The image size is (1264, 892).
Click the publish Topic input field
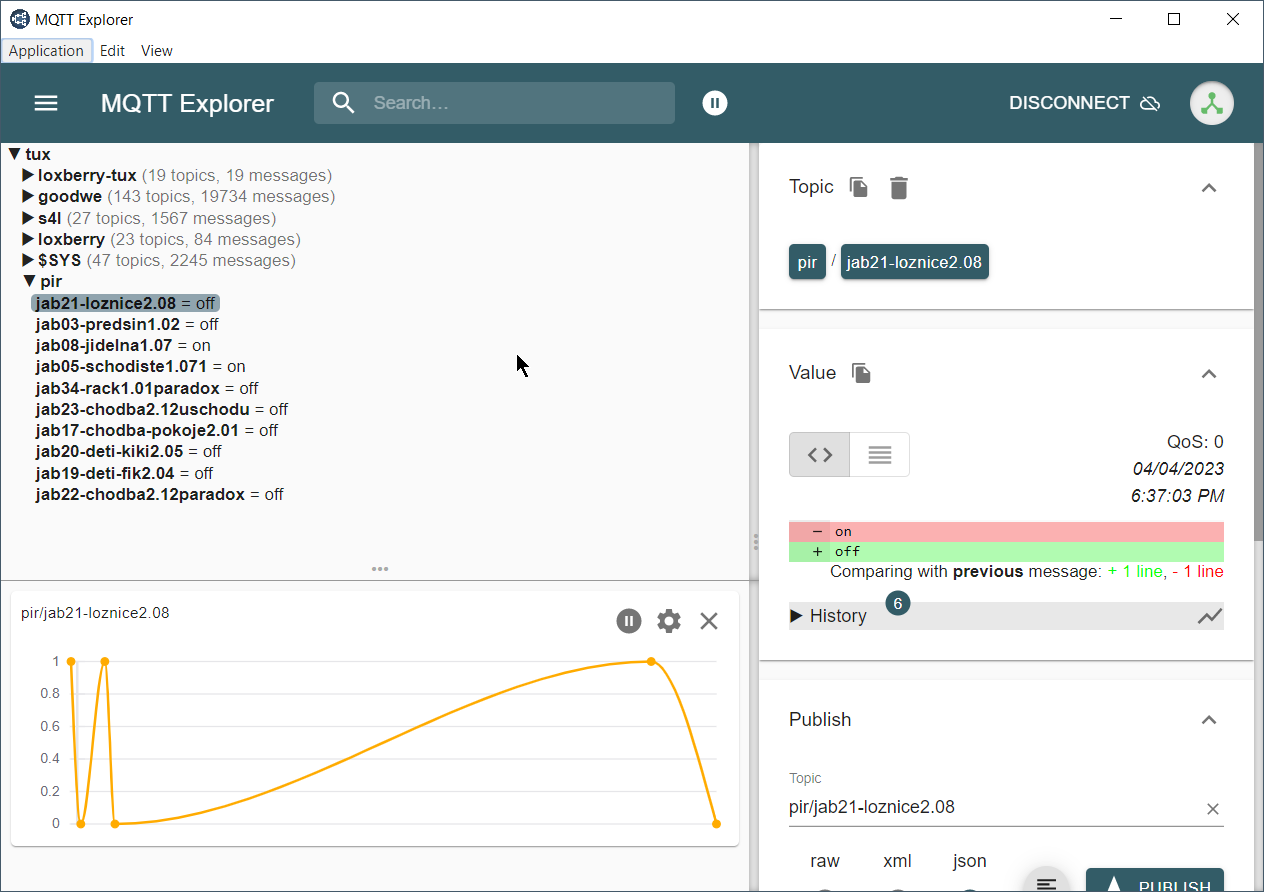coord(994,808)
